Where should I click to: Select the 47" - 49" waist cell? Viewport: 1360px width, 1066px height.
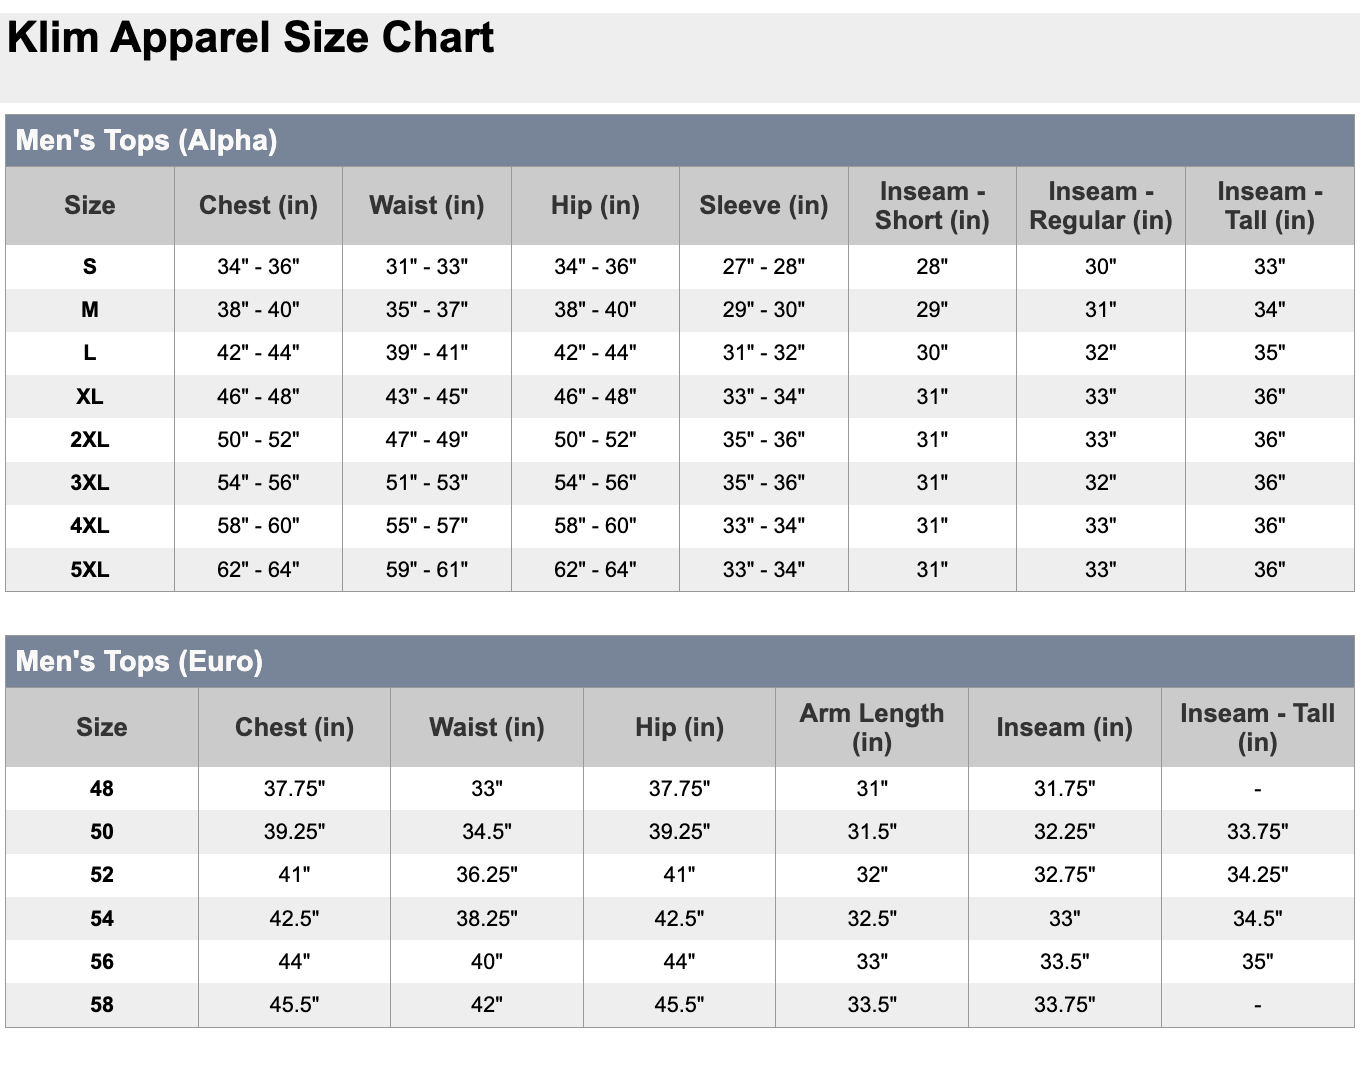tap(427, 440)
